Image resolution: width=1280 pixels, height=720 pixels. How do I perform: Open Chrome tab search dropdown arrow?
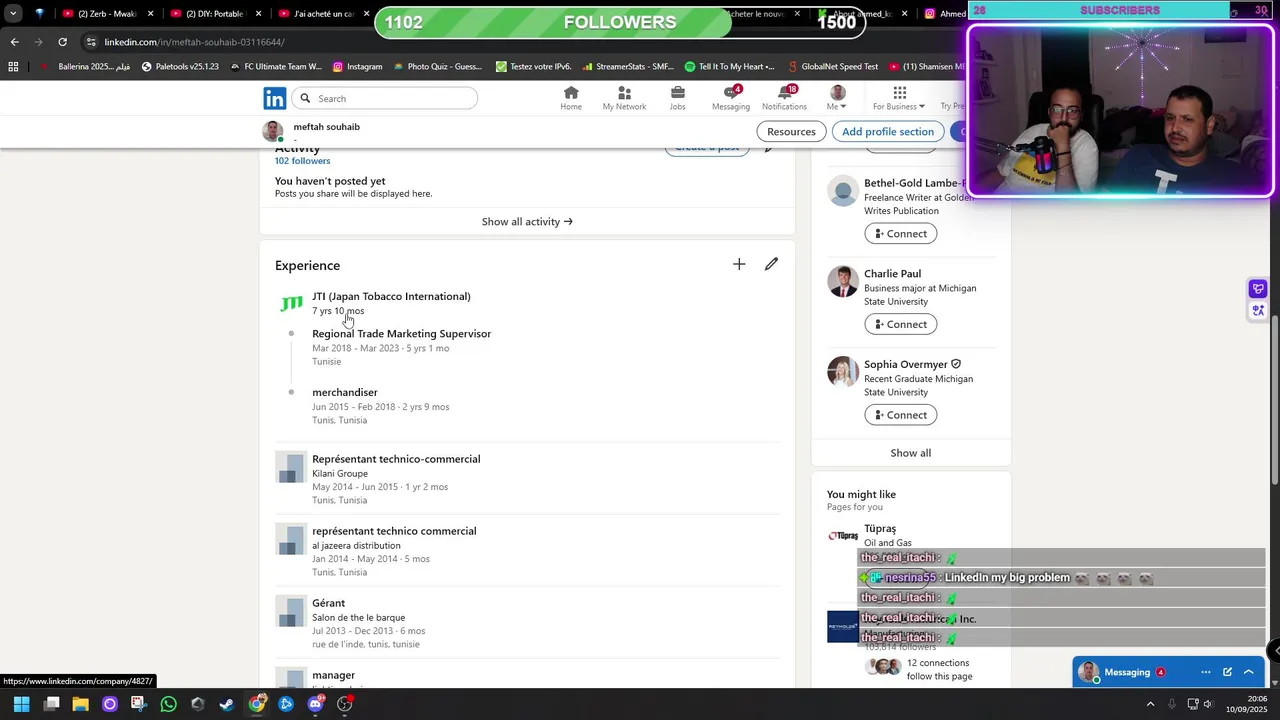pyautogui.click(x=13, y=13)
